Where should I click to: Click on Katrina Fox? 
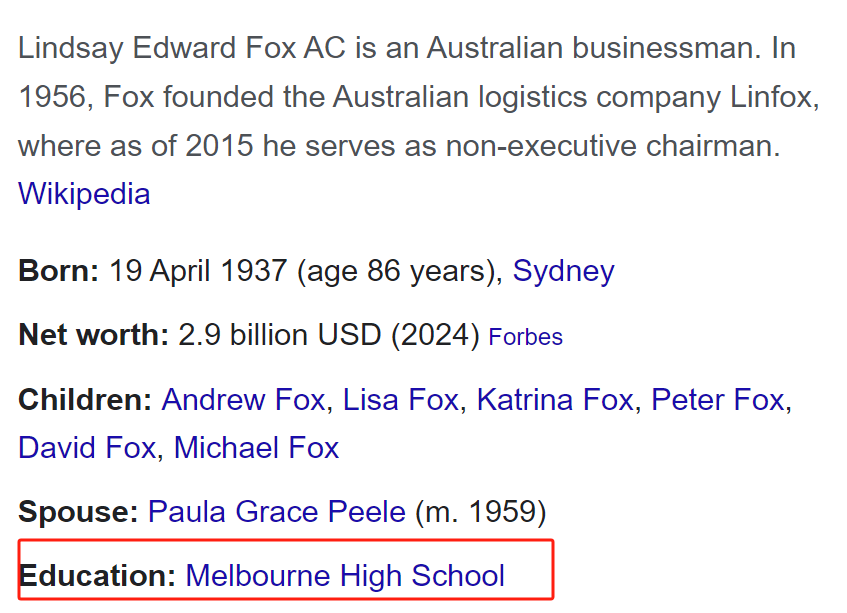pos(554,401)
